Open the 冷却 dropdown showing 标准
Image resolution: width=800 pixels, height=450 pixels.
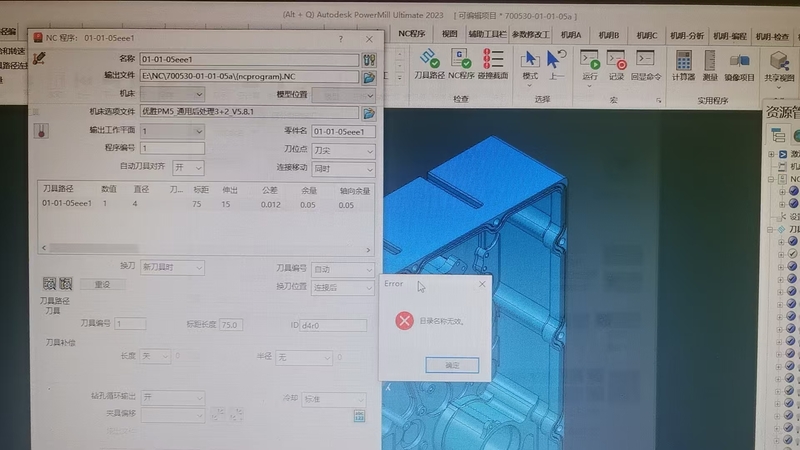point(334,399)
